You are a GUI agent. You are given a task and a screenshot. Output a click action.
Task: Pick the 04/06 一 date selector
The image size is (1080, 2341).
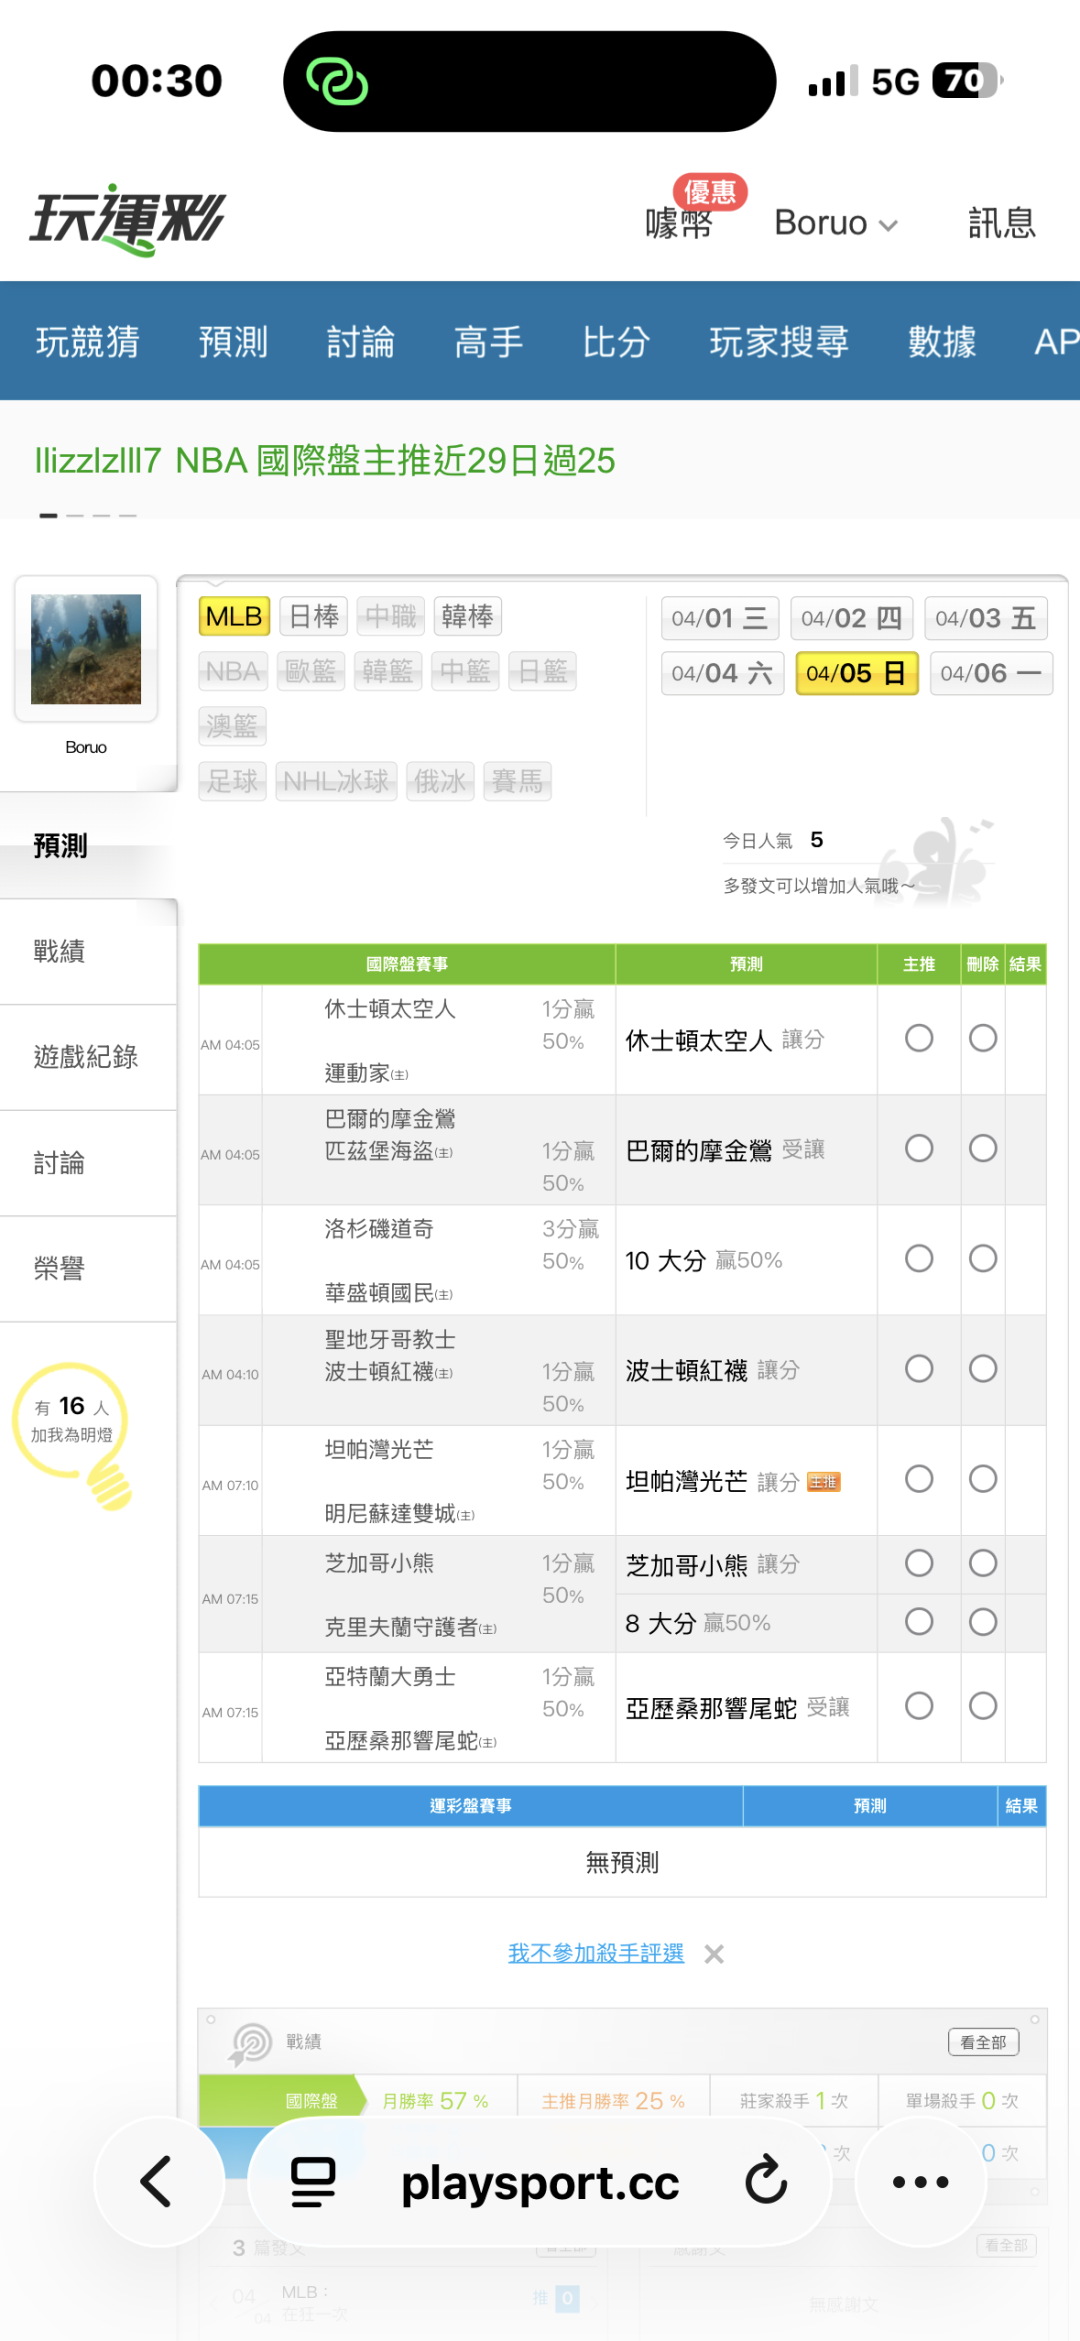tap(990, 673)
